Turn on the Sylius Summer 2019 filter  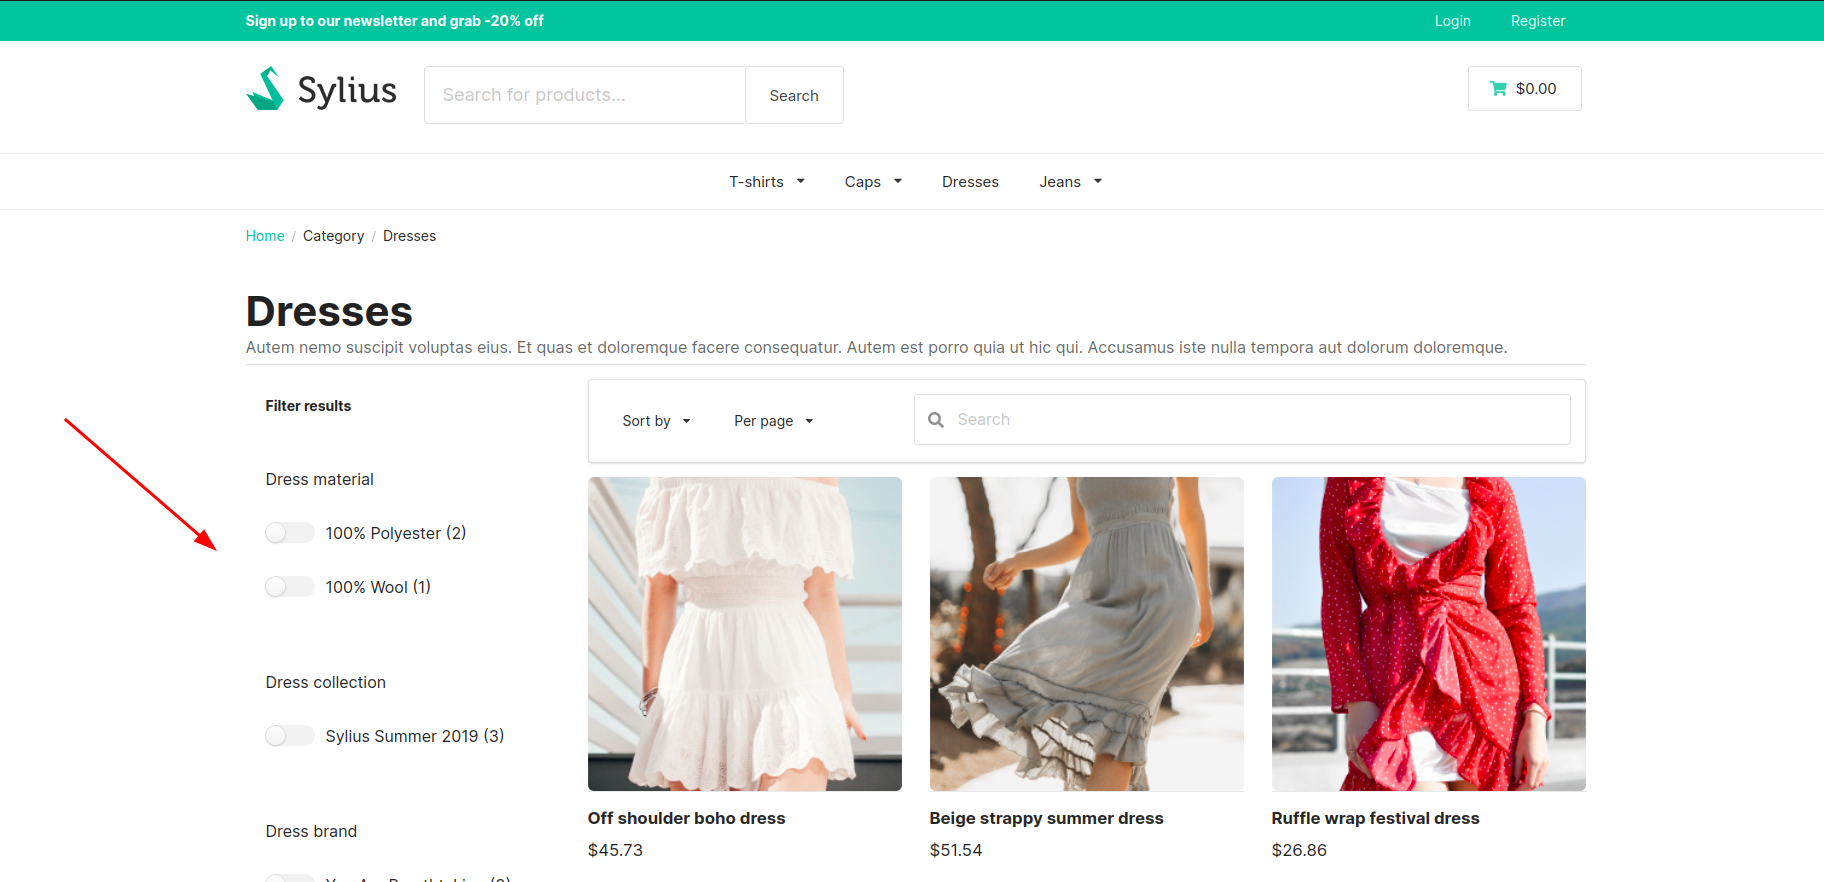290,736
